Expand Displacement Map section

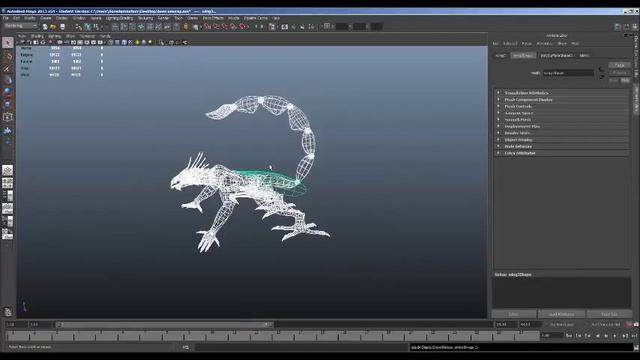(x=561, y=127)
